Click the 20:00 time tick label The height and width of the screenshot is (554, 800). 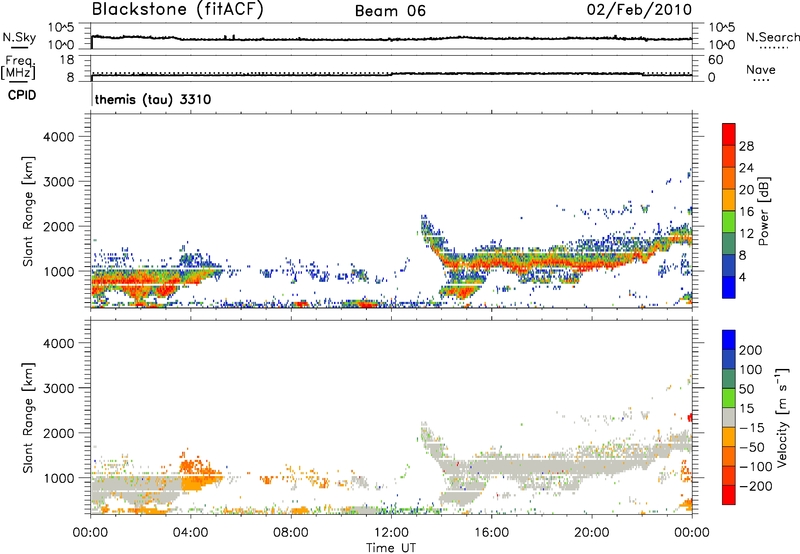[591, 533]
